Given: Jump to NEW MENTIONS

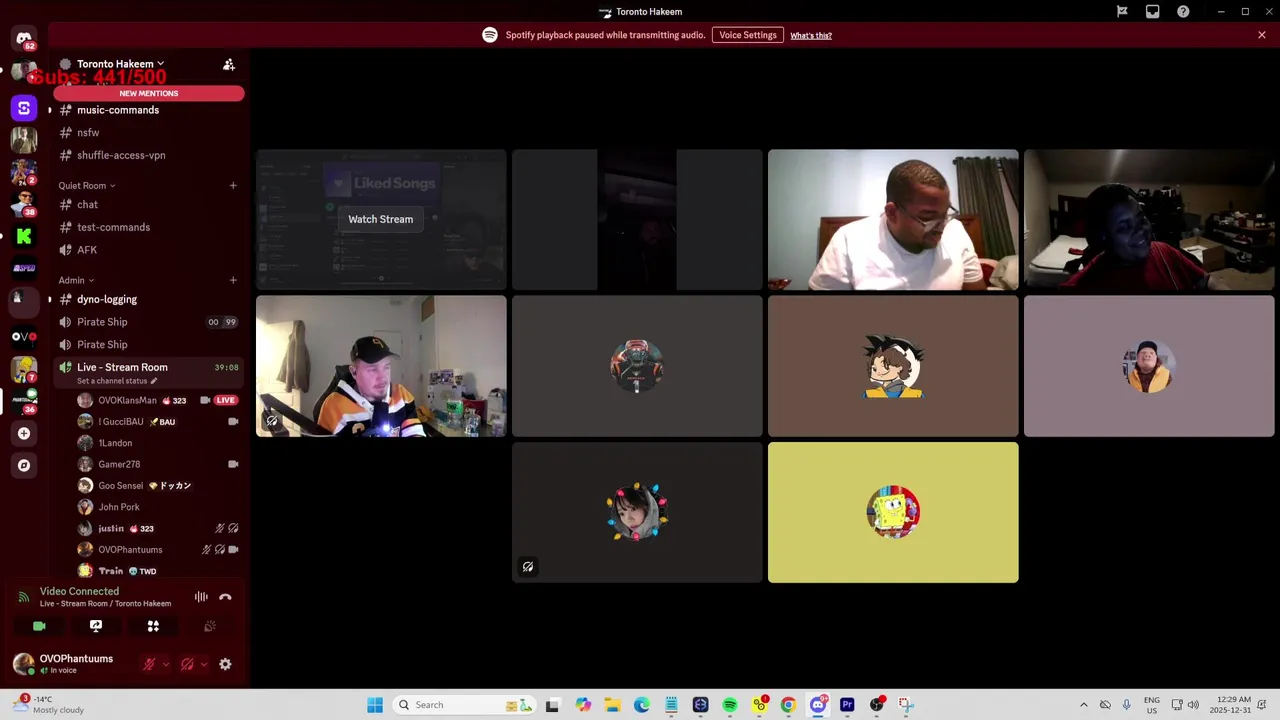Looking at the screenshot, I should pyautogui.click(x=149, y=93).
